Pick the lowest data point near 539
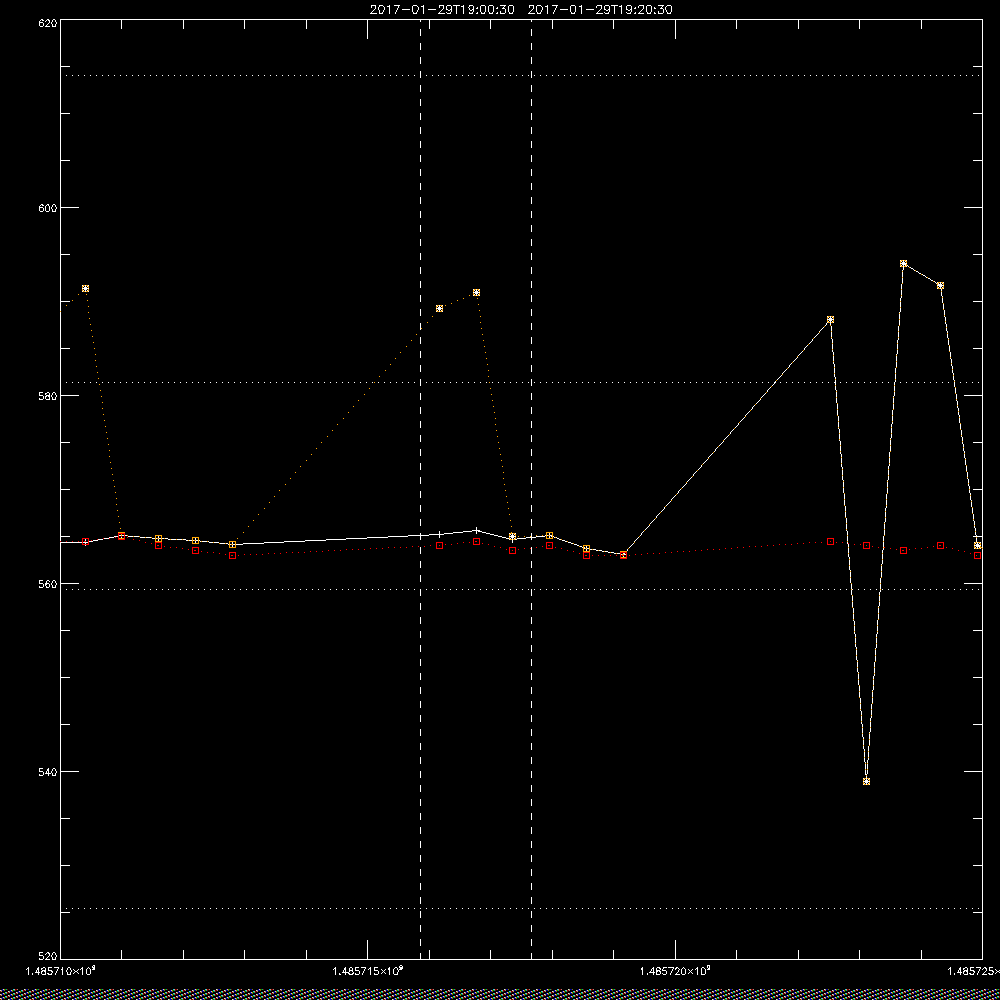The width and height of the screenshot is (1000, 1000). click(866, 781)
